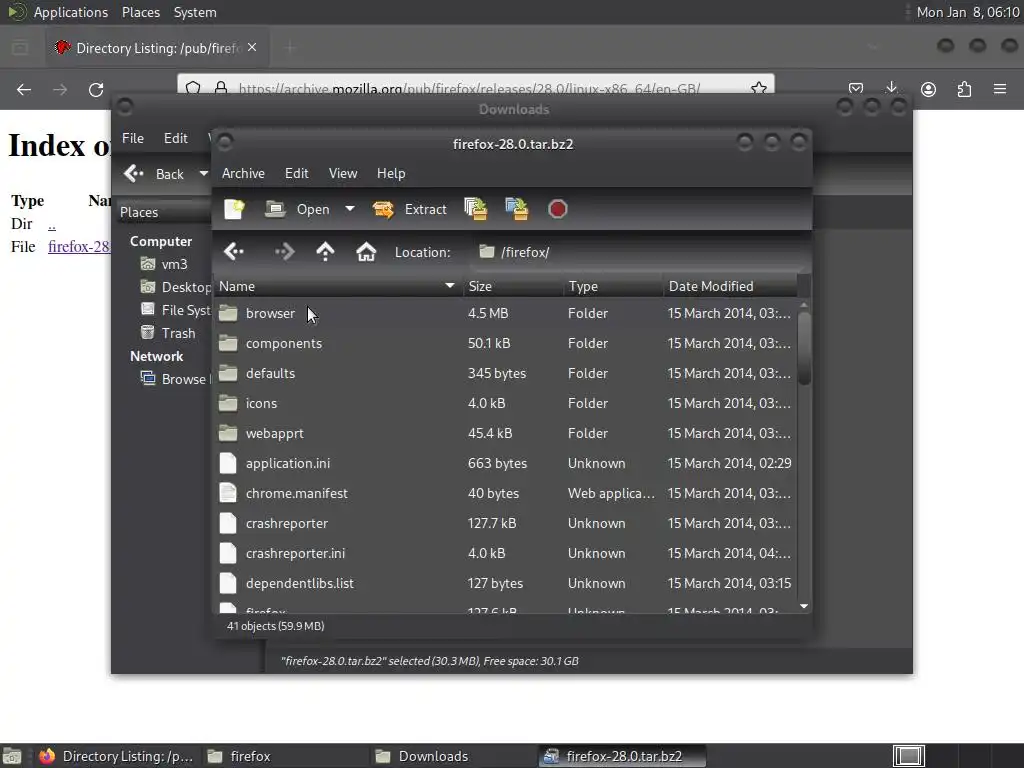
Task: Sort the list by the Name column
Action: click(x=338, y=286)
